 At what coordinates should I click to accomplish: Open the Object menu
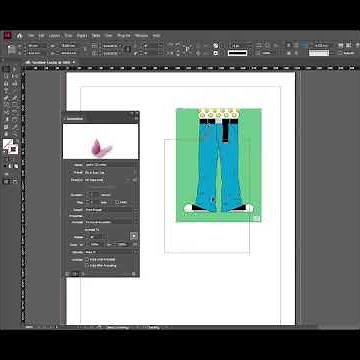pyautogui.click(x=82, y=36)
